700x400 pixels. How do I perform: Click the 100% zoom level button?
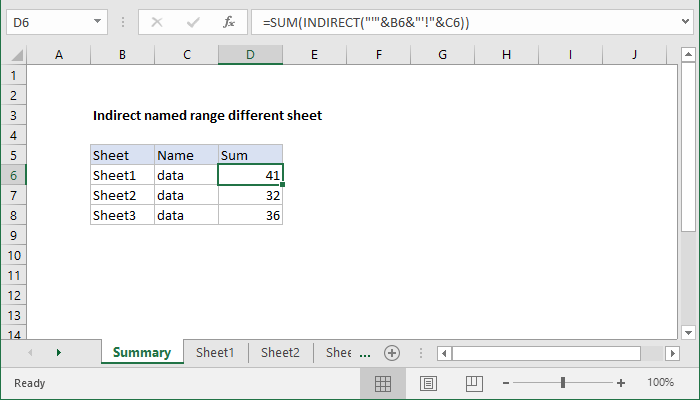(x=660, y=383)
